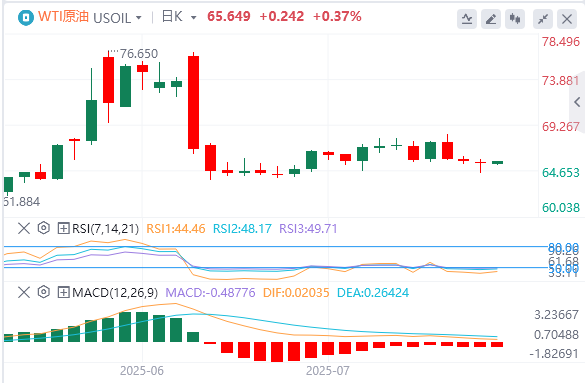Click the large red candlestick in June
This screenshot has height=383, width=585.
pyautogui.click(x=193, y=103)
